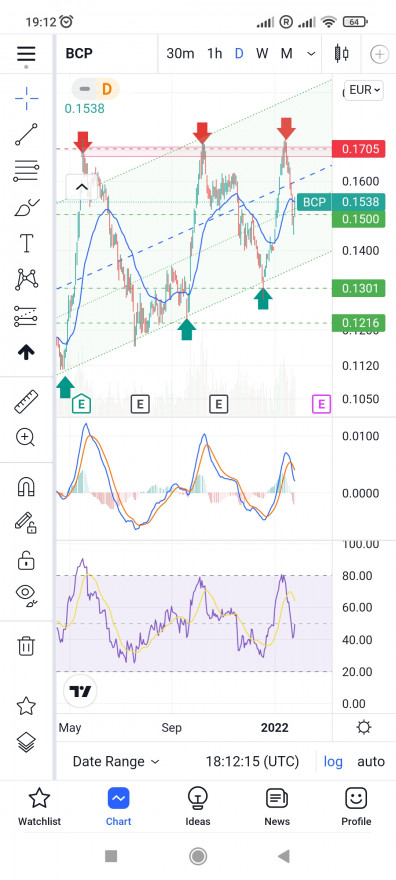Open the EUR currency dropdown
This screenshot has width=396, height=880.
pyautogui.click(x=364, y=90)
